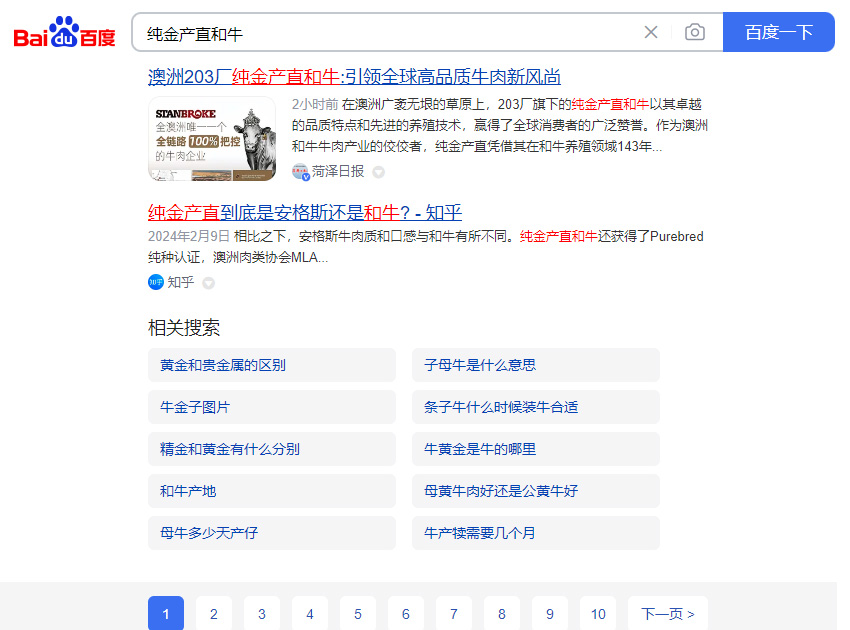Open the 知乎 result about 安格斯 and 和牛
The width and height of the screenshot is (850, 630).
point(304,212)
